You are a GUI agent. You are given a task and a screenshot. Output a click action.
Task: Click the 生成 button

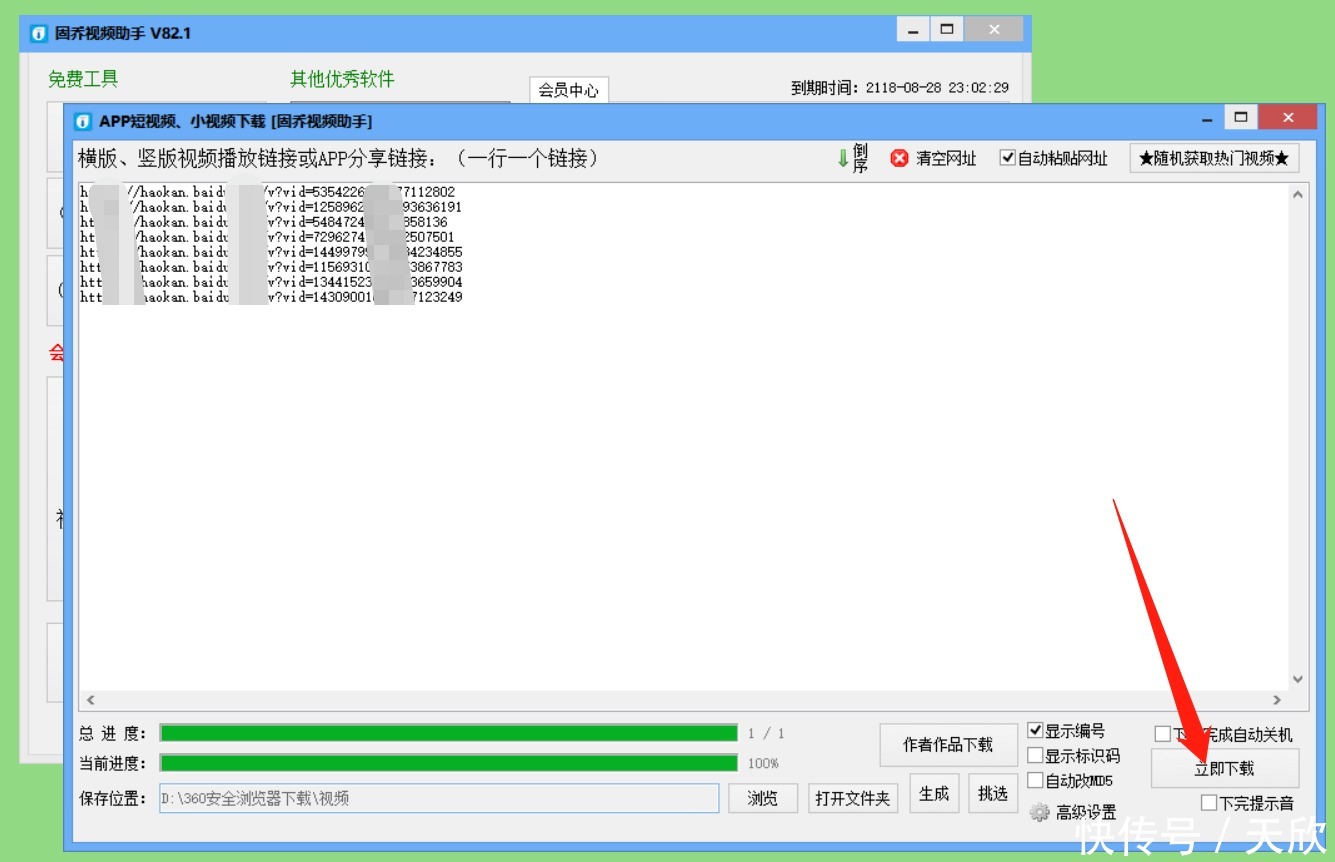coord(933,793)
